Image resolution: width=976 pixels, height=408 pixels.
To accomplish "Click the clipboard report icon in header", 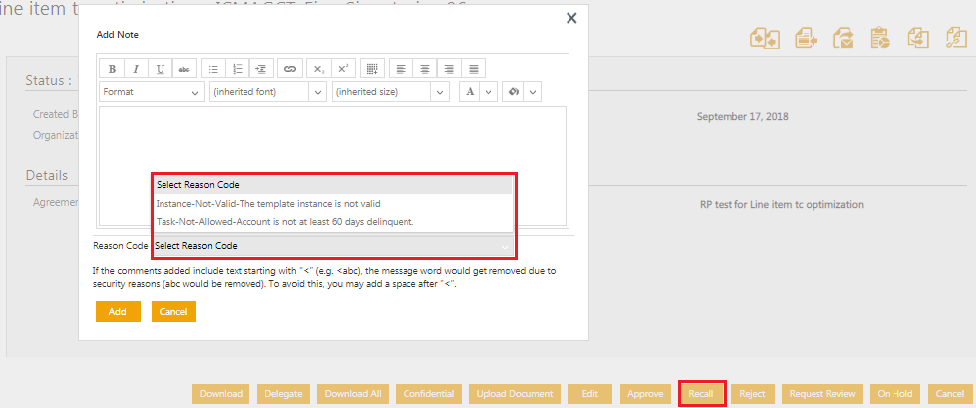I will pos(880,38).
